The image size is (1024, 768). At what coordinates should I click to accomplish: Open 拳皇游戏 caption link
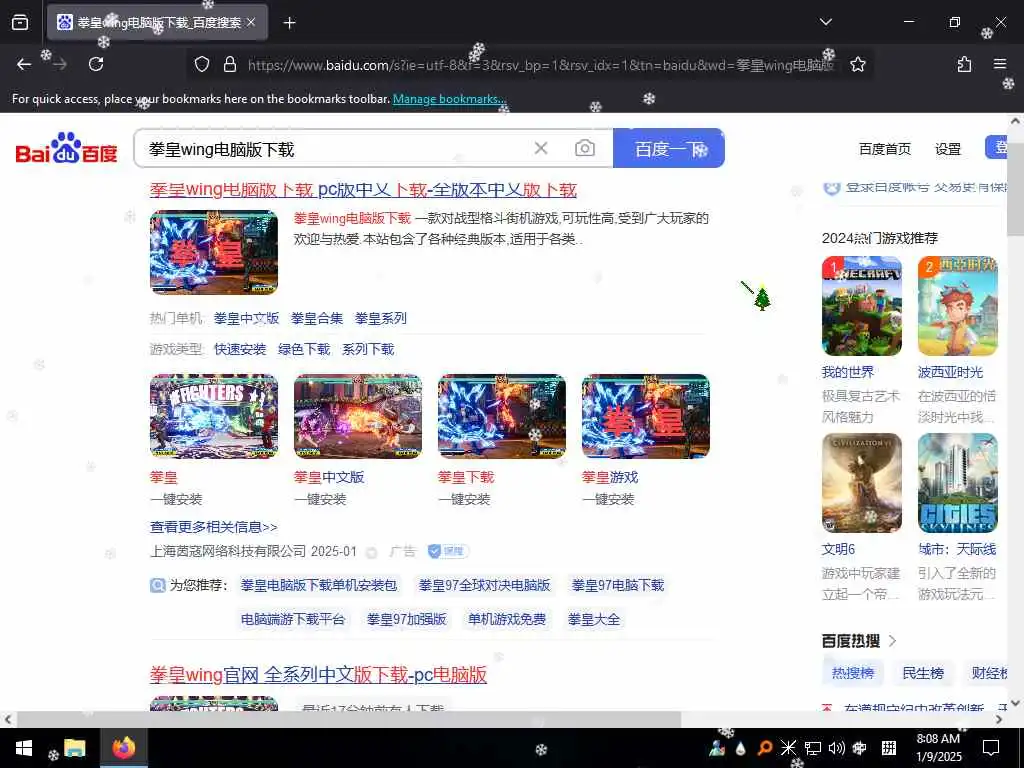(610, 477)
